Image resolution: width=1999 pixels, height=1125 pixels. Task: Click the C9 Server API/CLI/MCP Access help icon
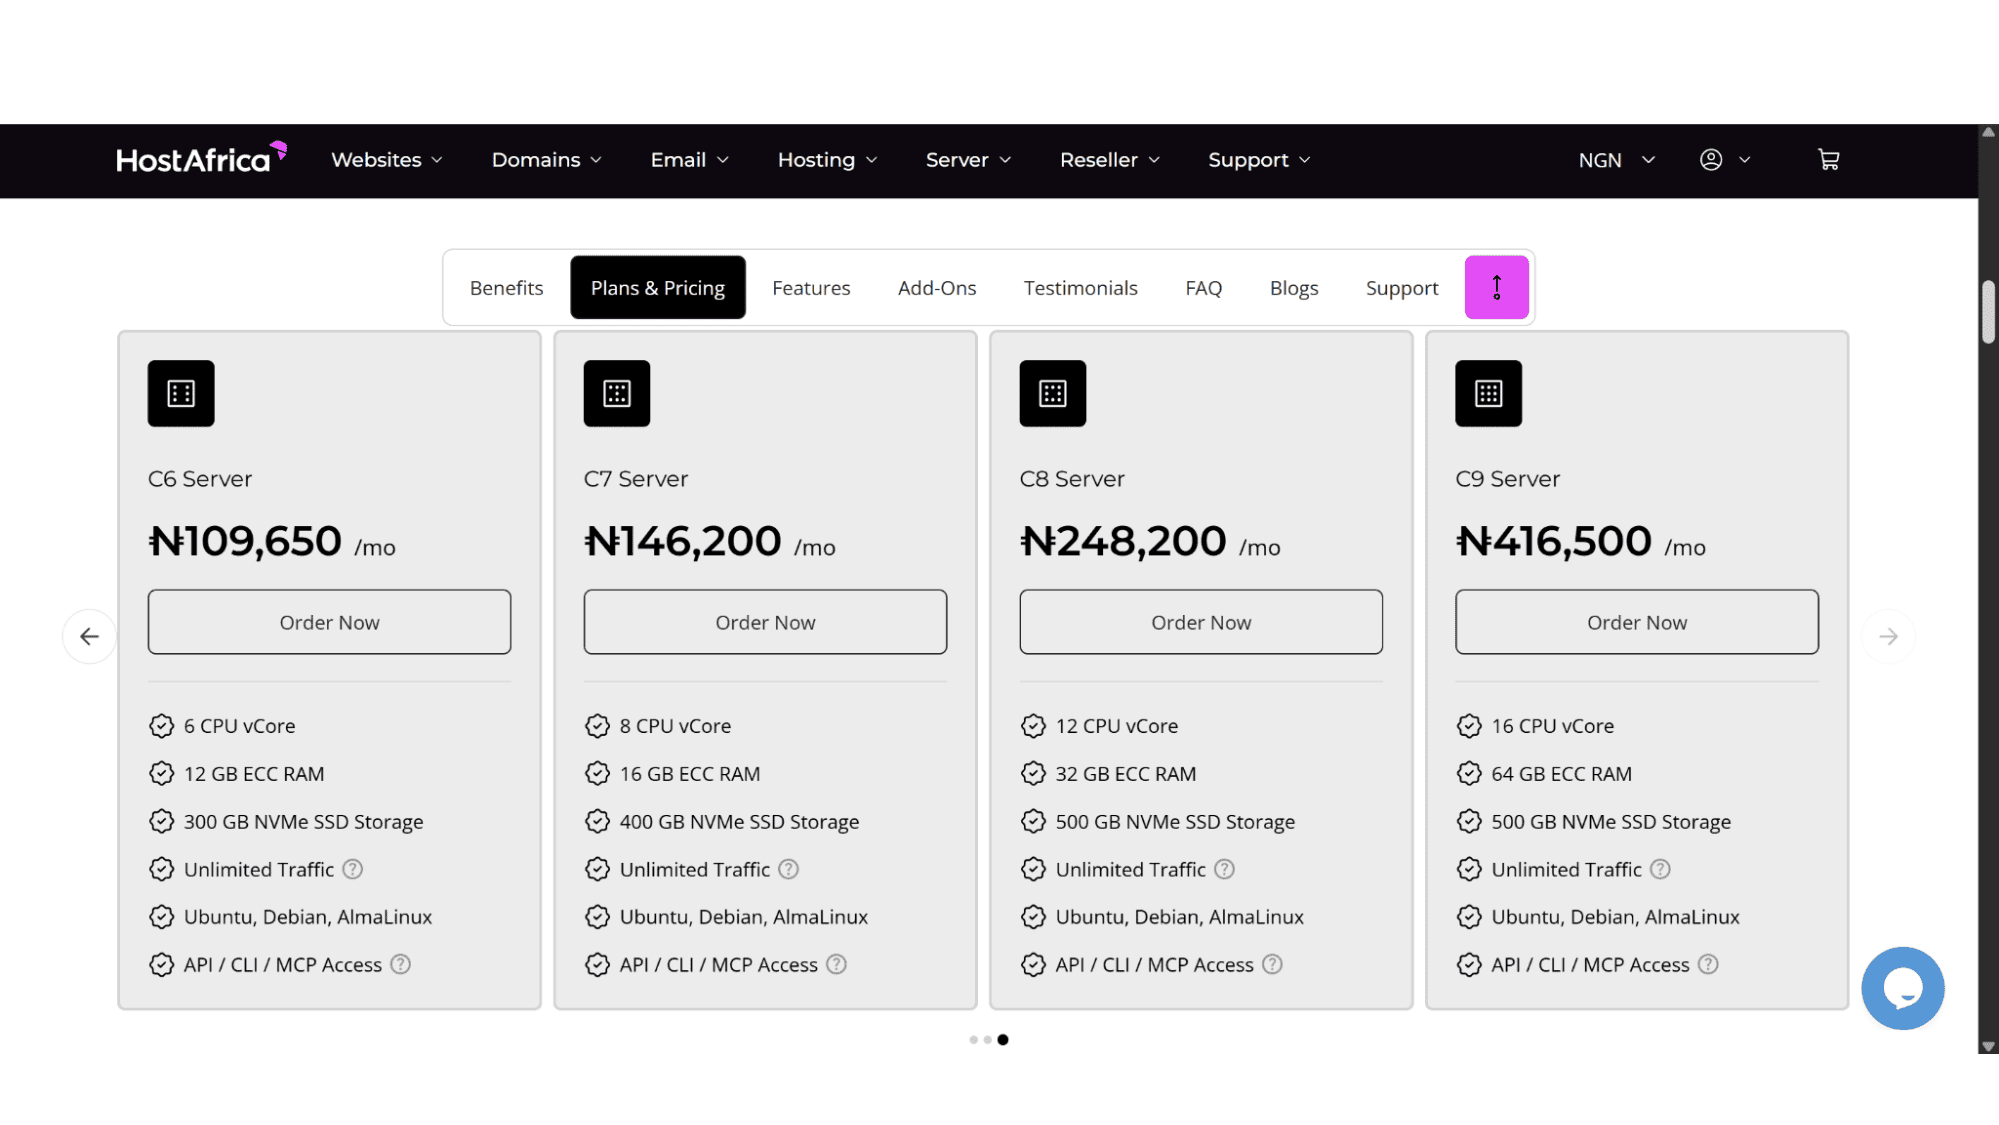click(x=1708, y=964)
